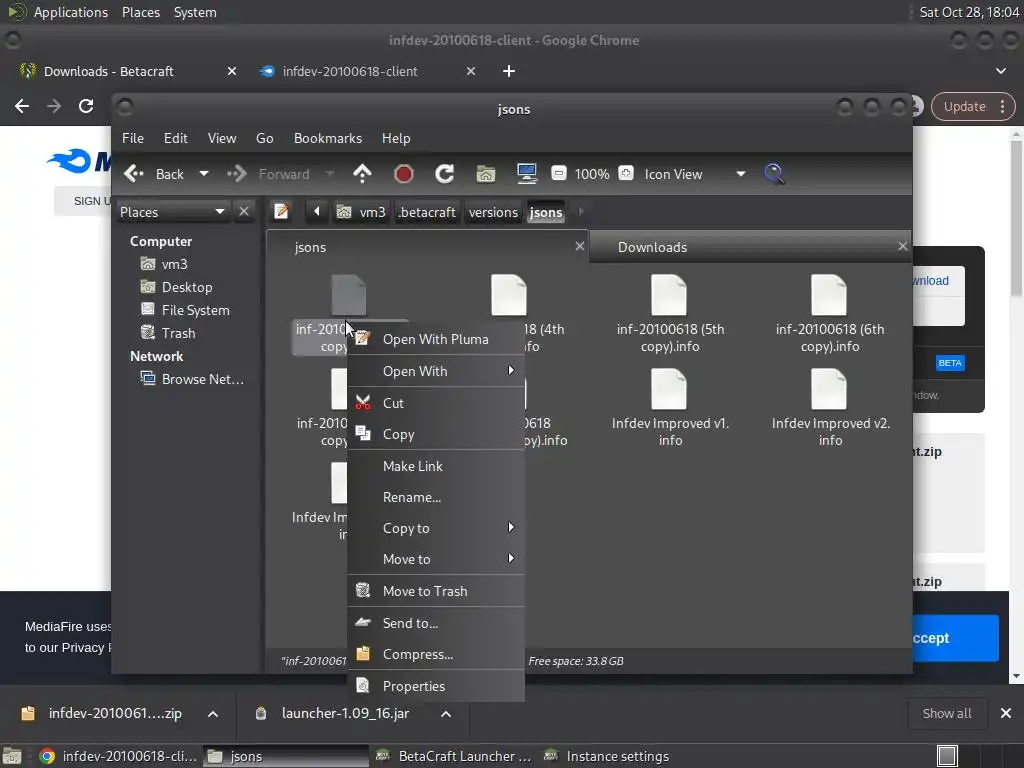Image resolution: width=1024 pixels, height=768 pixels.
Task: Open the Icon View mode dropdown
Action: point(740,174)
